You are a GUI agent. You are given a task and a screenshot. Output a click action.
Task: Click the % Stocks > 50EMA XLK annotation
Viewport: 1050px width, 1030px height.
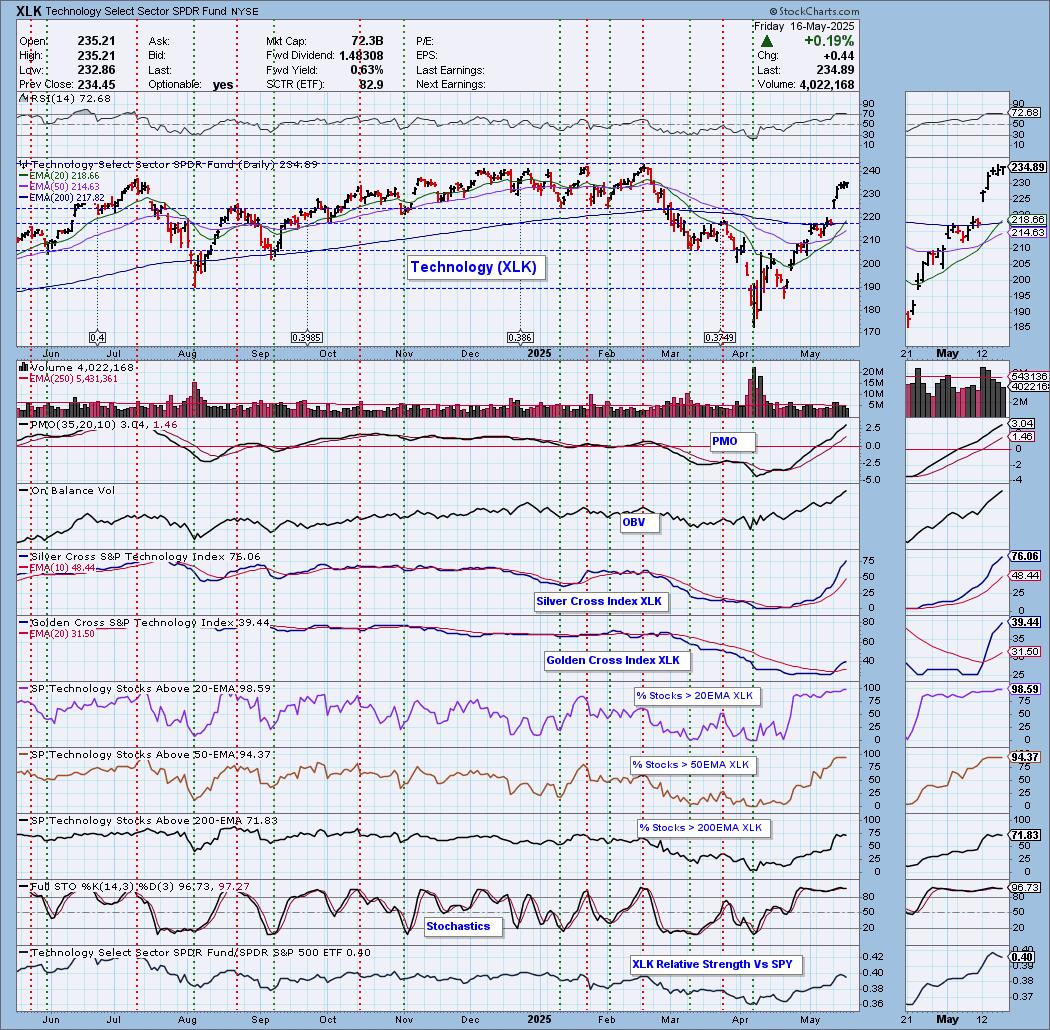691,765
